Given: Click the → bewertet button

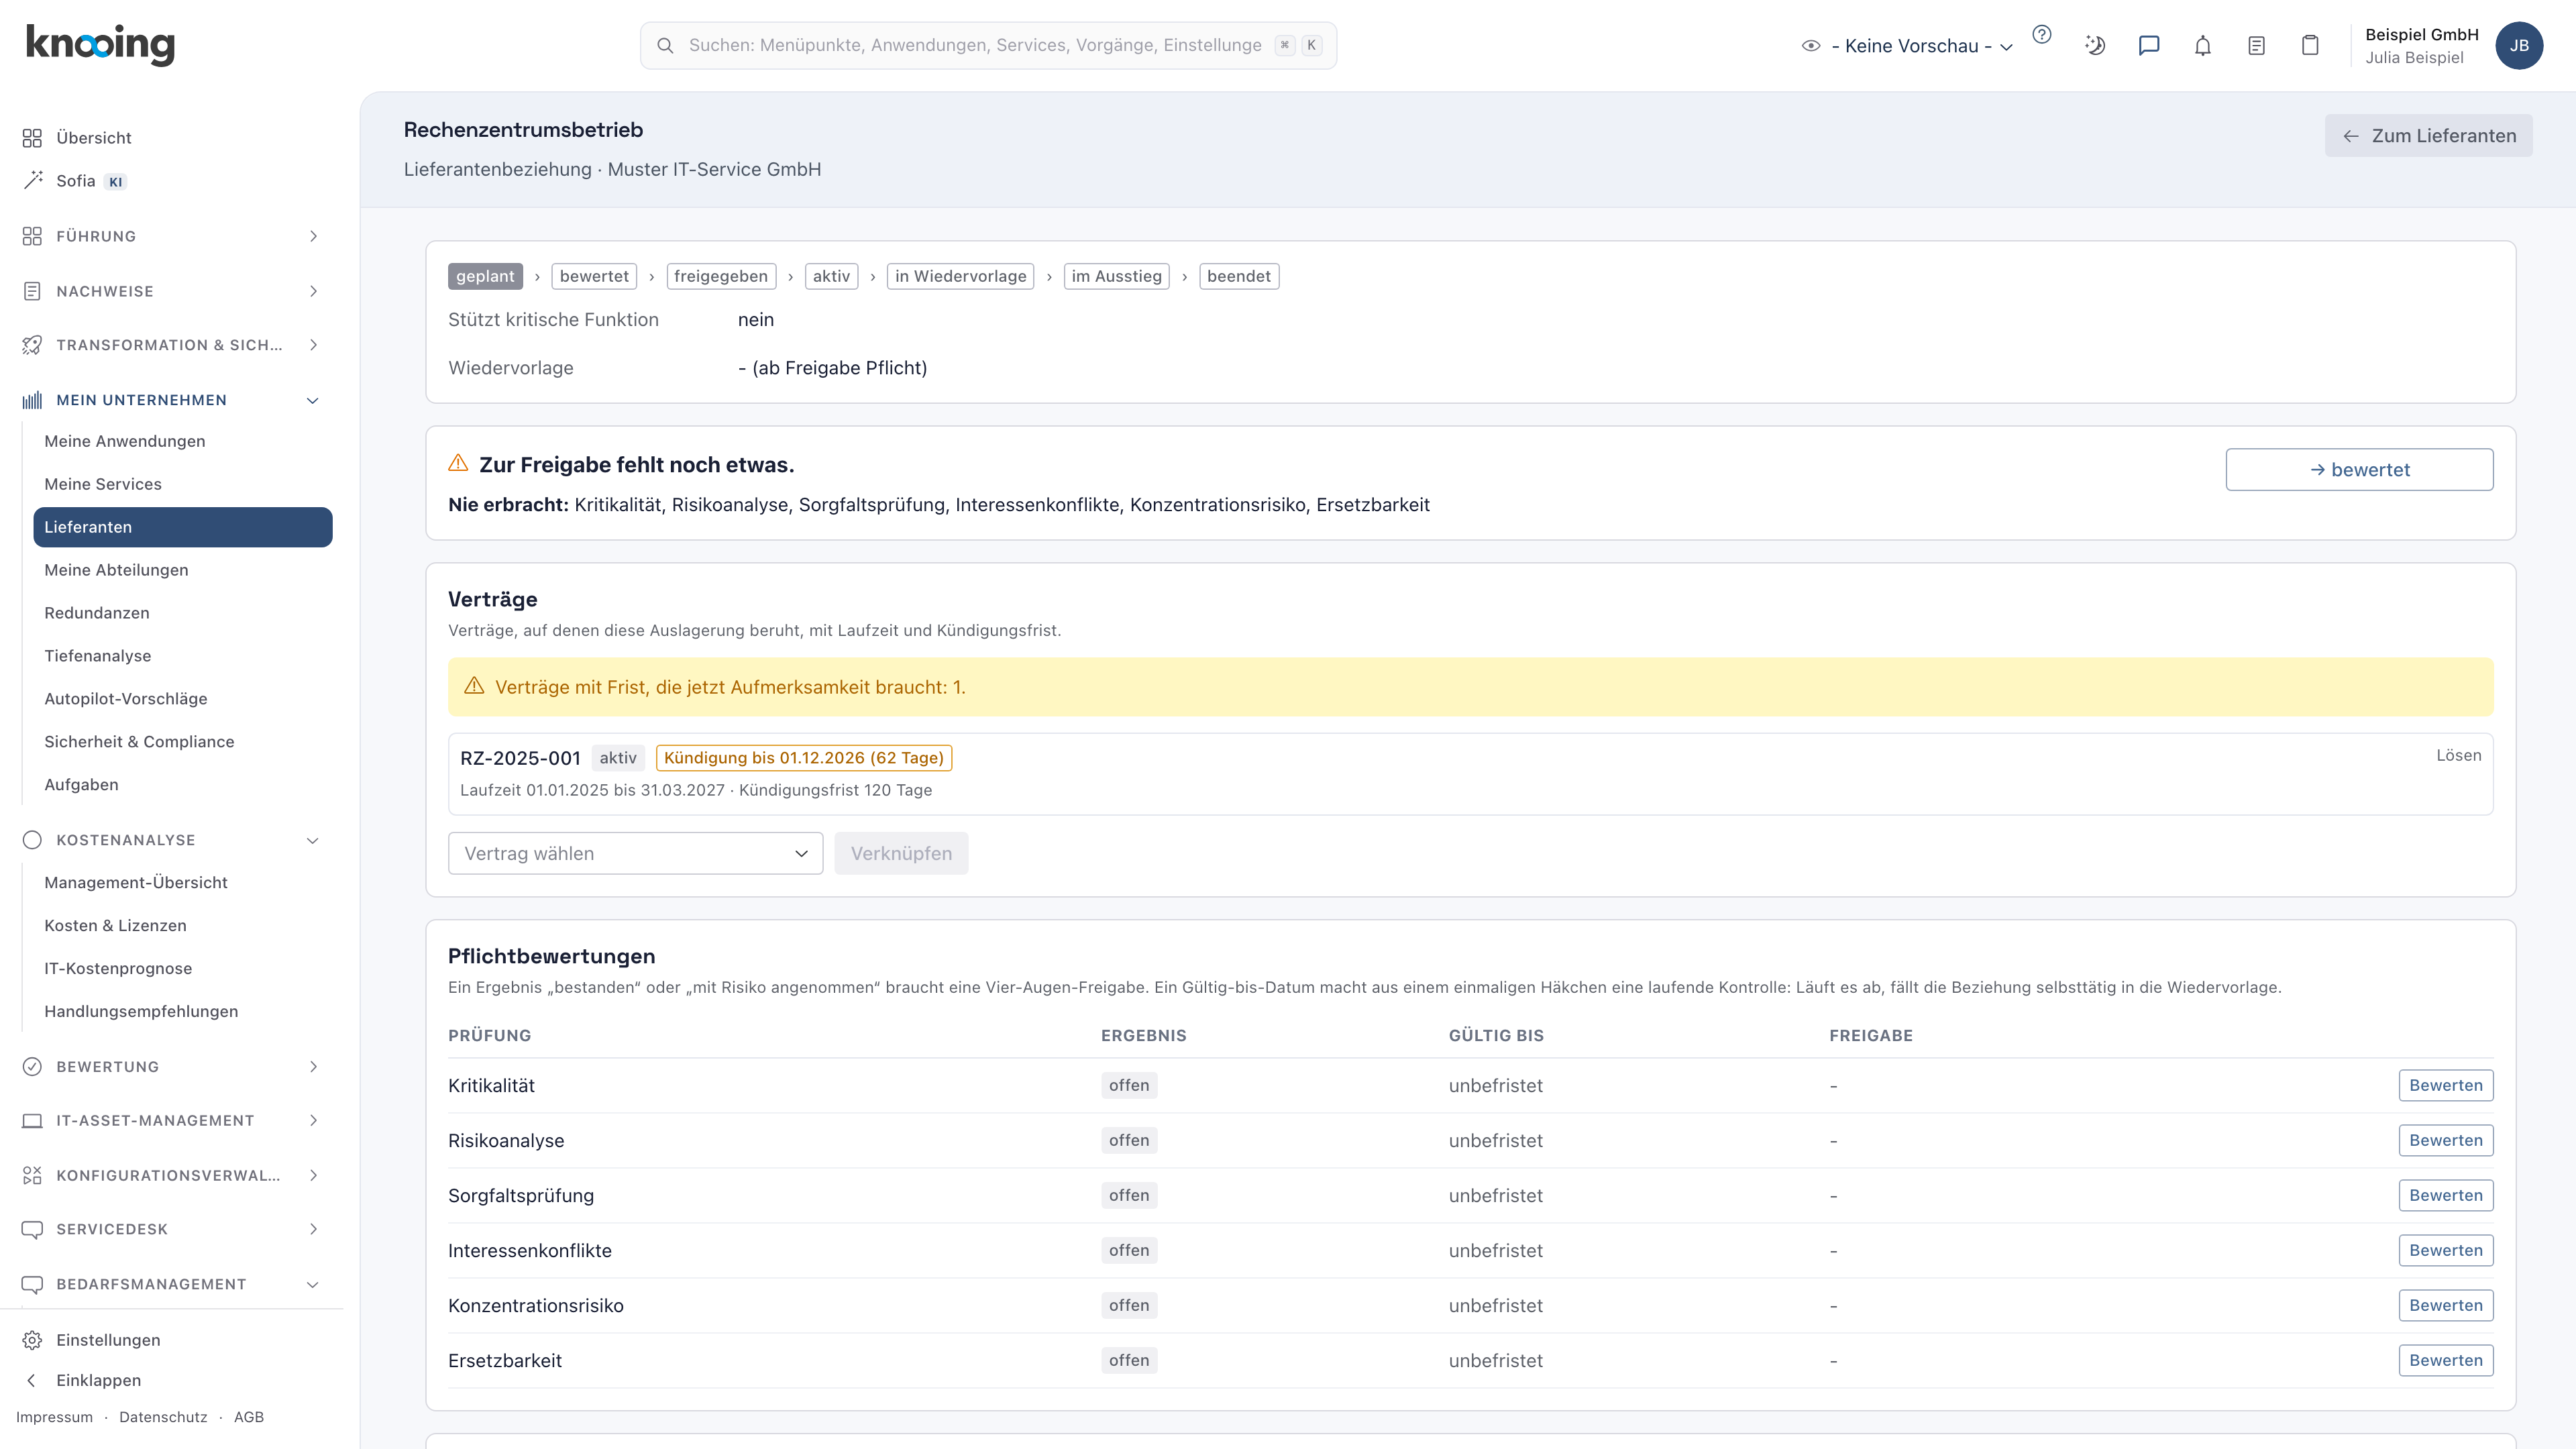Looking at the screenshot, I should pos(2359,470).
